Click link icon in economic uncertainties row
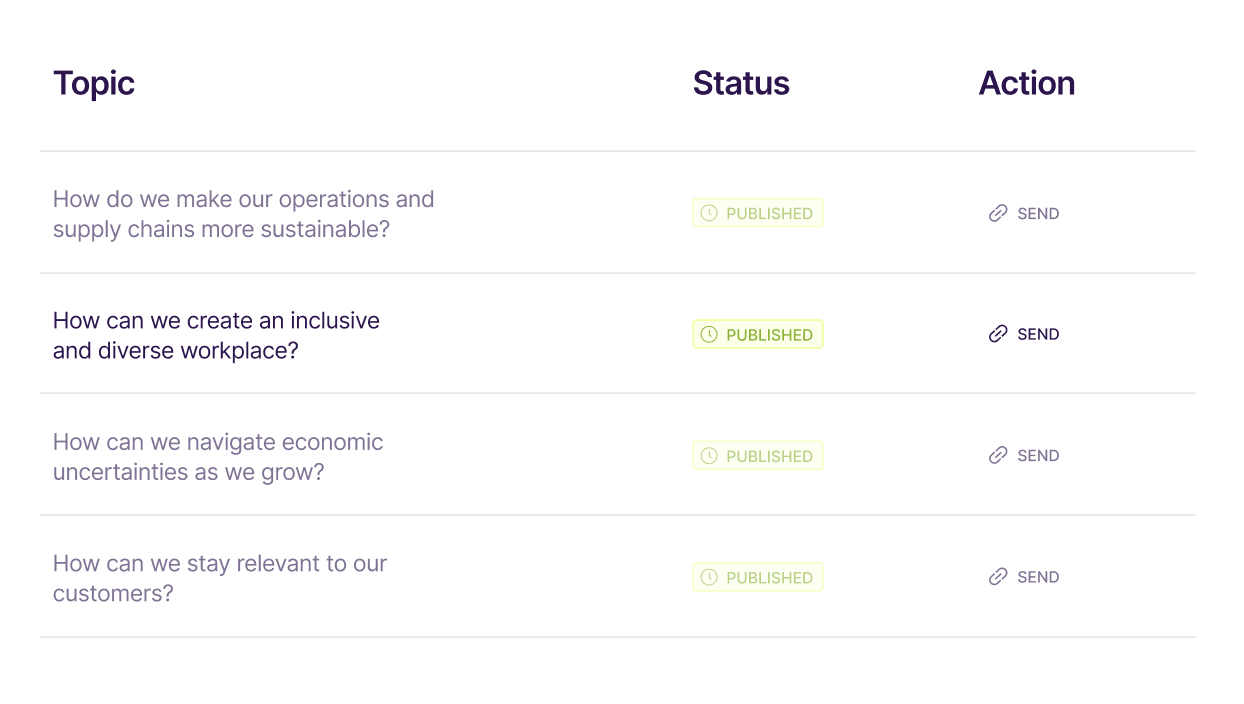This screenshot has height=704, width=1244. click(x=998, y=455)
